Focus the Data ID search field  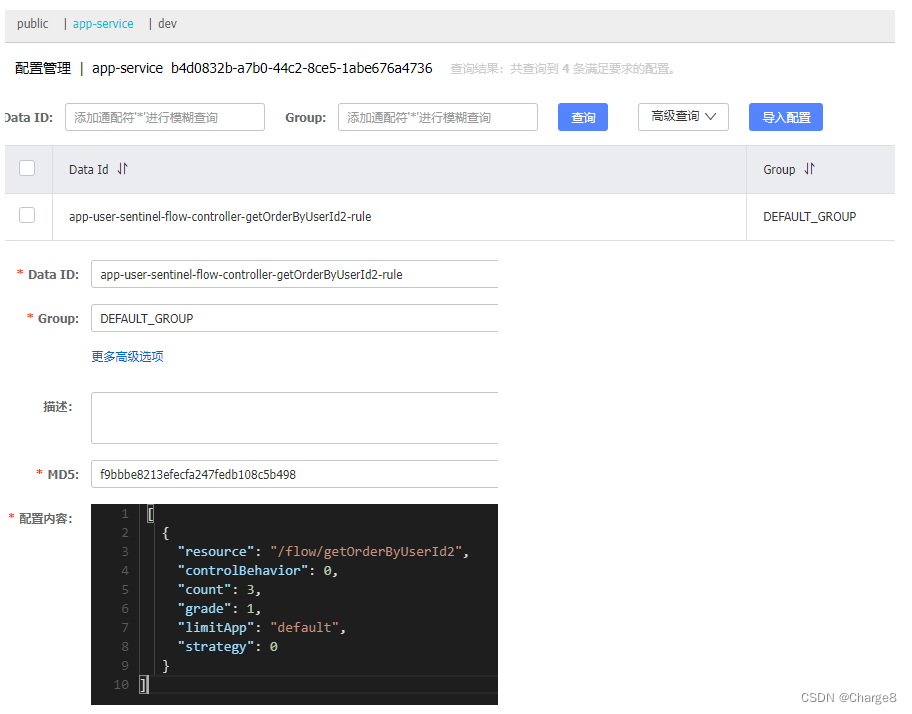(x=165, y=117)
